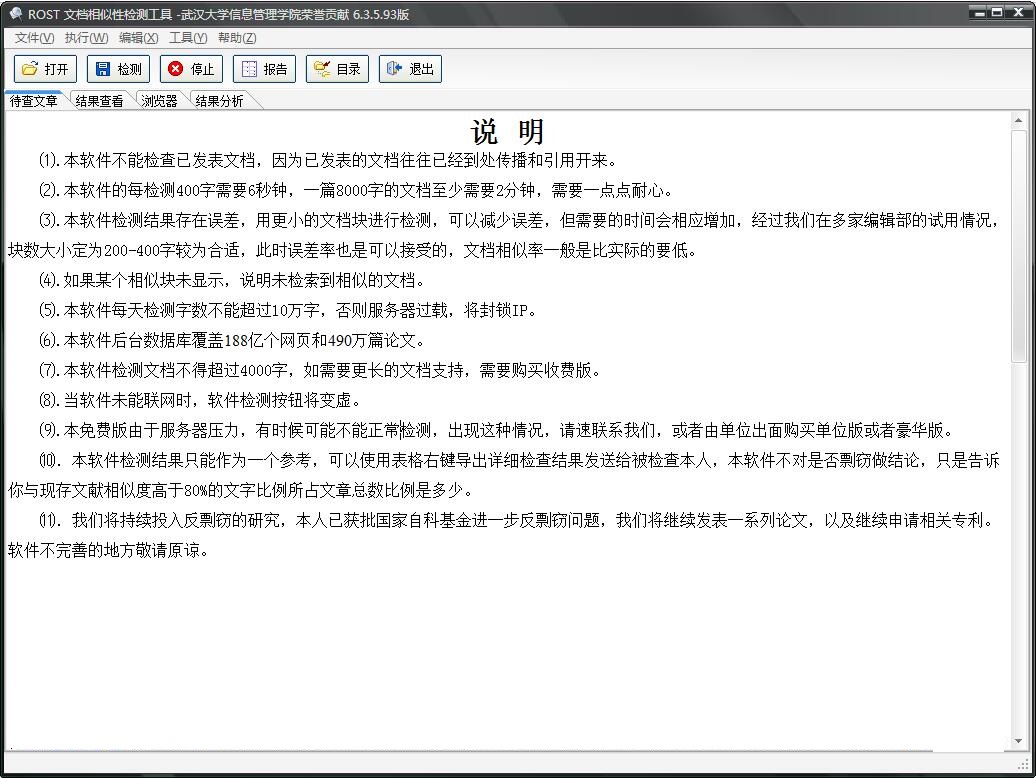Select the 待查文章 tab
Screen dimensions: 1036x778
pos(34,101)
